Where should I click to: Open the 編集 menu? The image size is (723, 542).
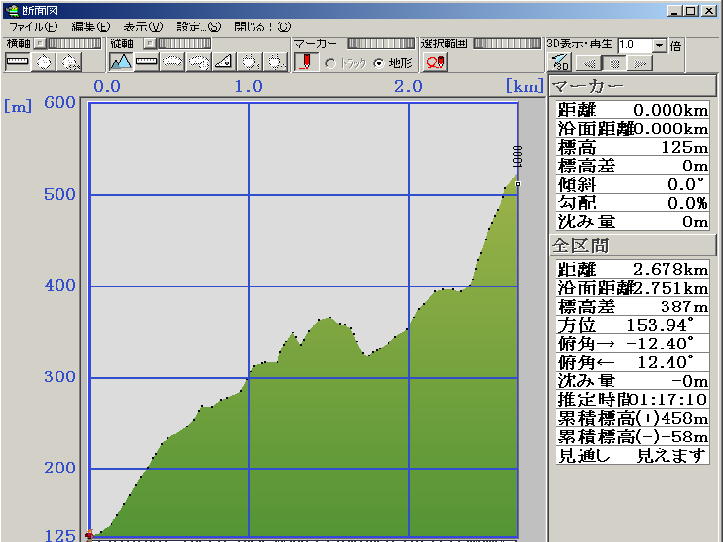[90, 27]
